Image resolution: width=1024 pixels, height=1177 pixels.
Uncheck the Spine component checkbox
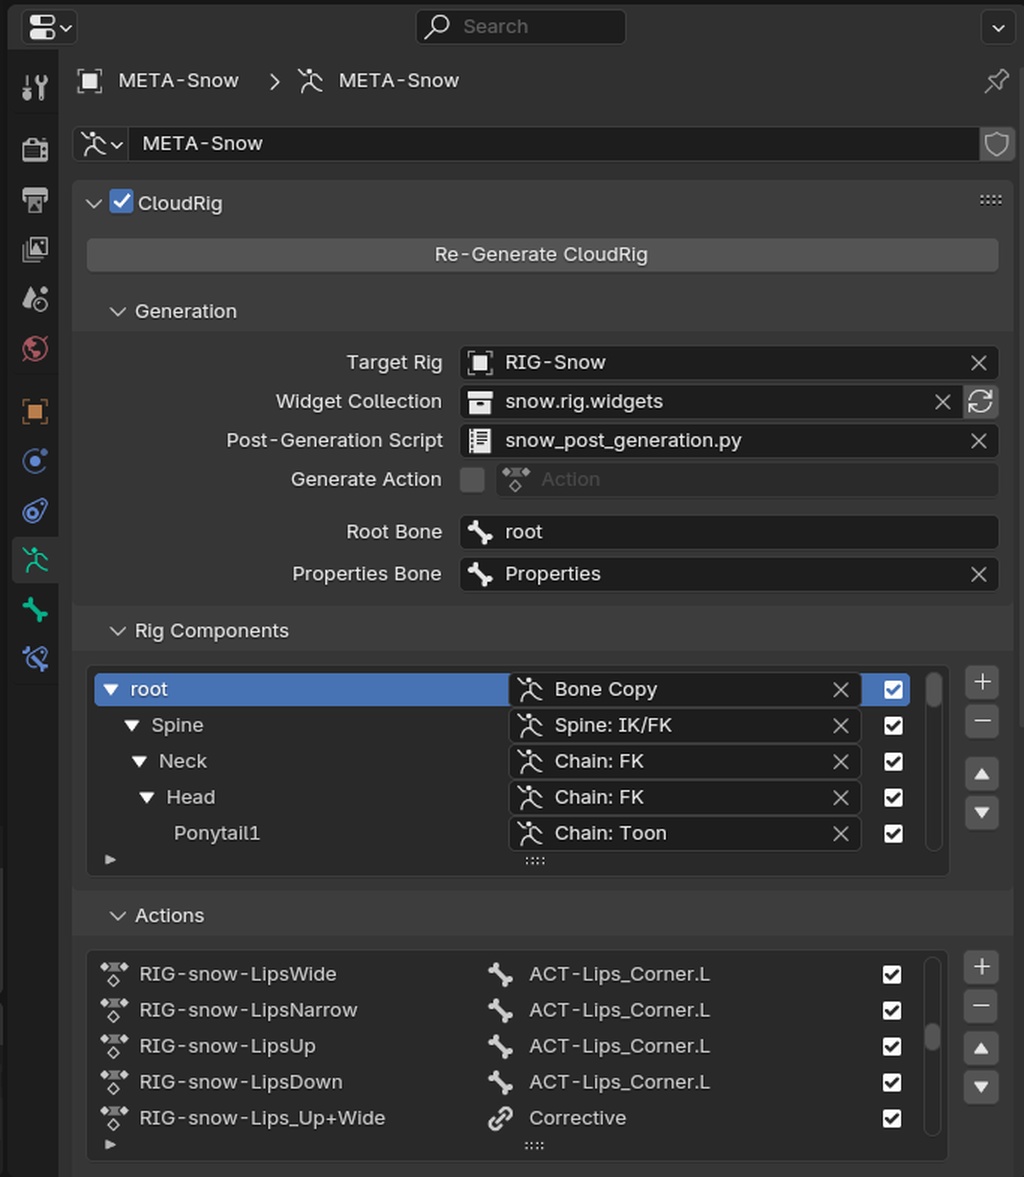click(x=893, y=726)
